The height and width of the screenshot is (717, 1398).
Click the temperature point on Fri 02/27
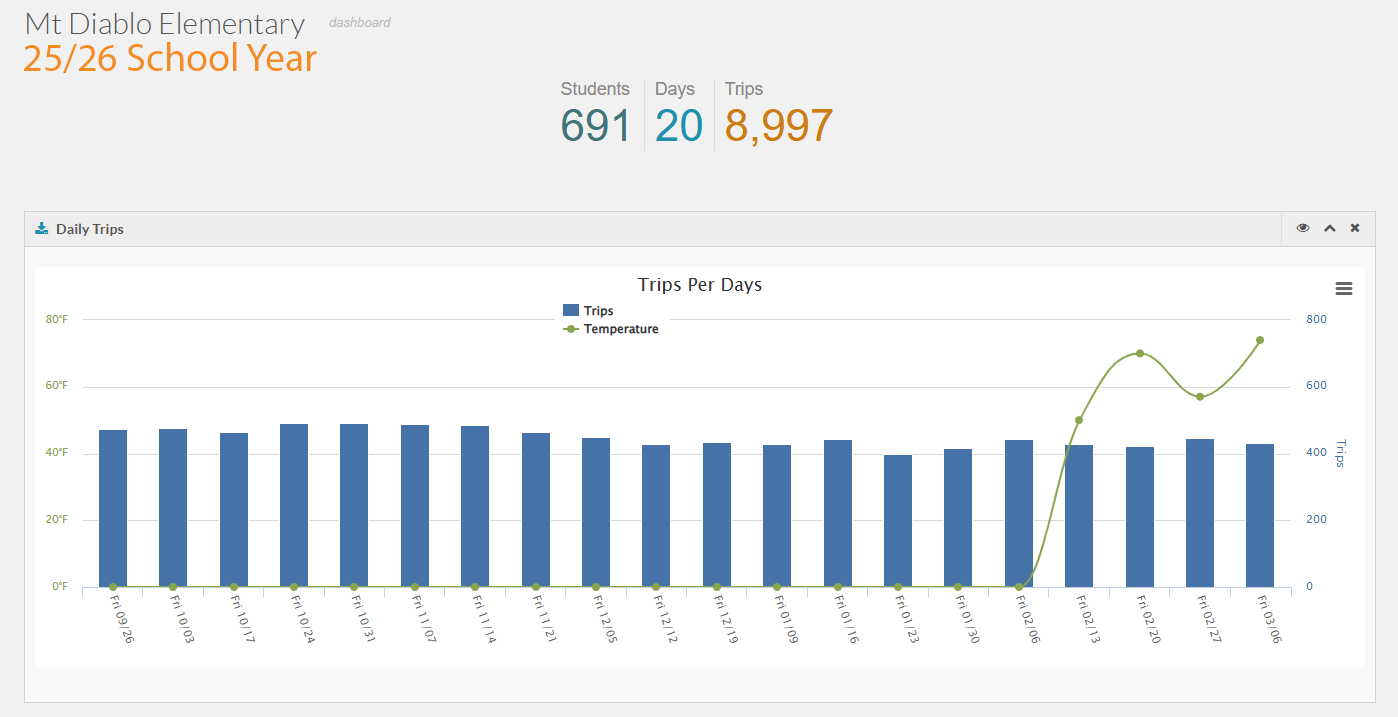1200,397
